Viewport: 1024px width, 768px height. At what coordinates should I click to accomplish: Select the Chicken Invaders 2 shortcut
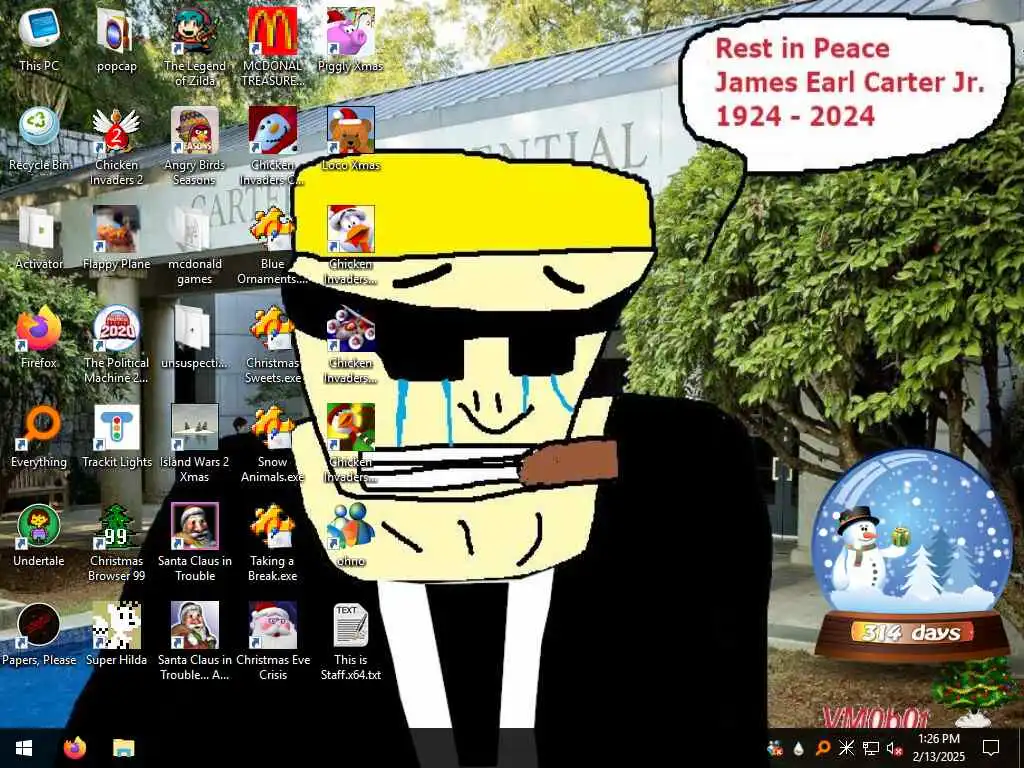pos(116,146)
